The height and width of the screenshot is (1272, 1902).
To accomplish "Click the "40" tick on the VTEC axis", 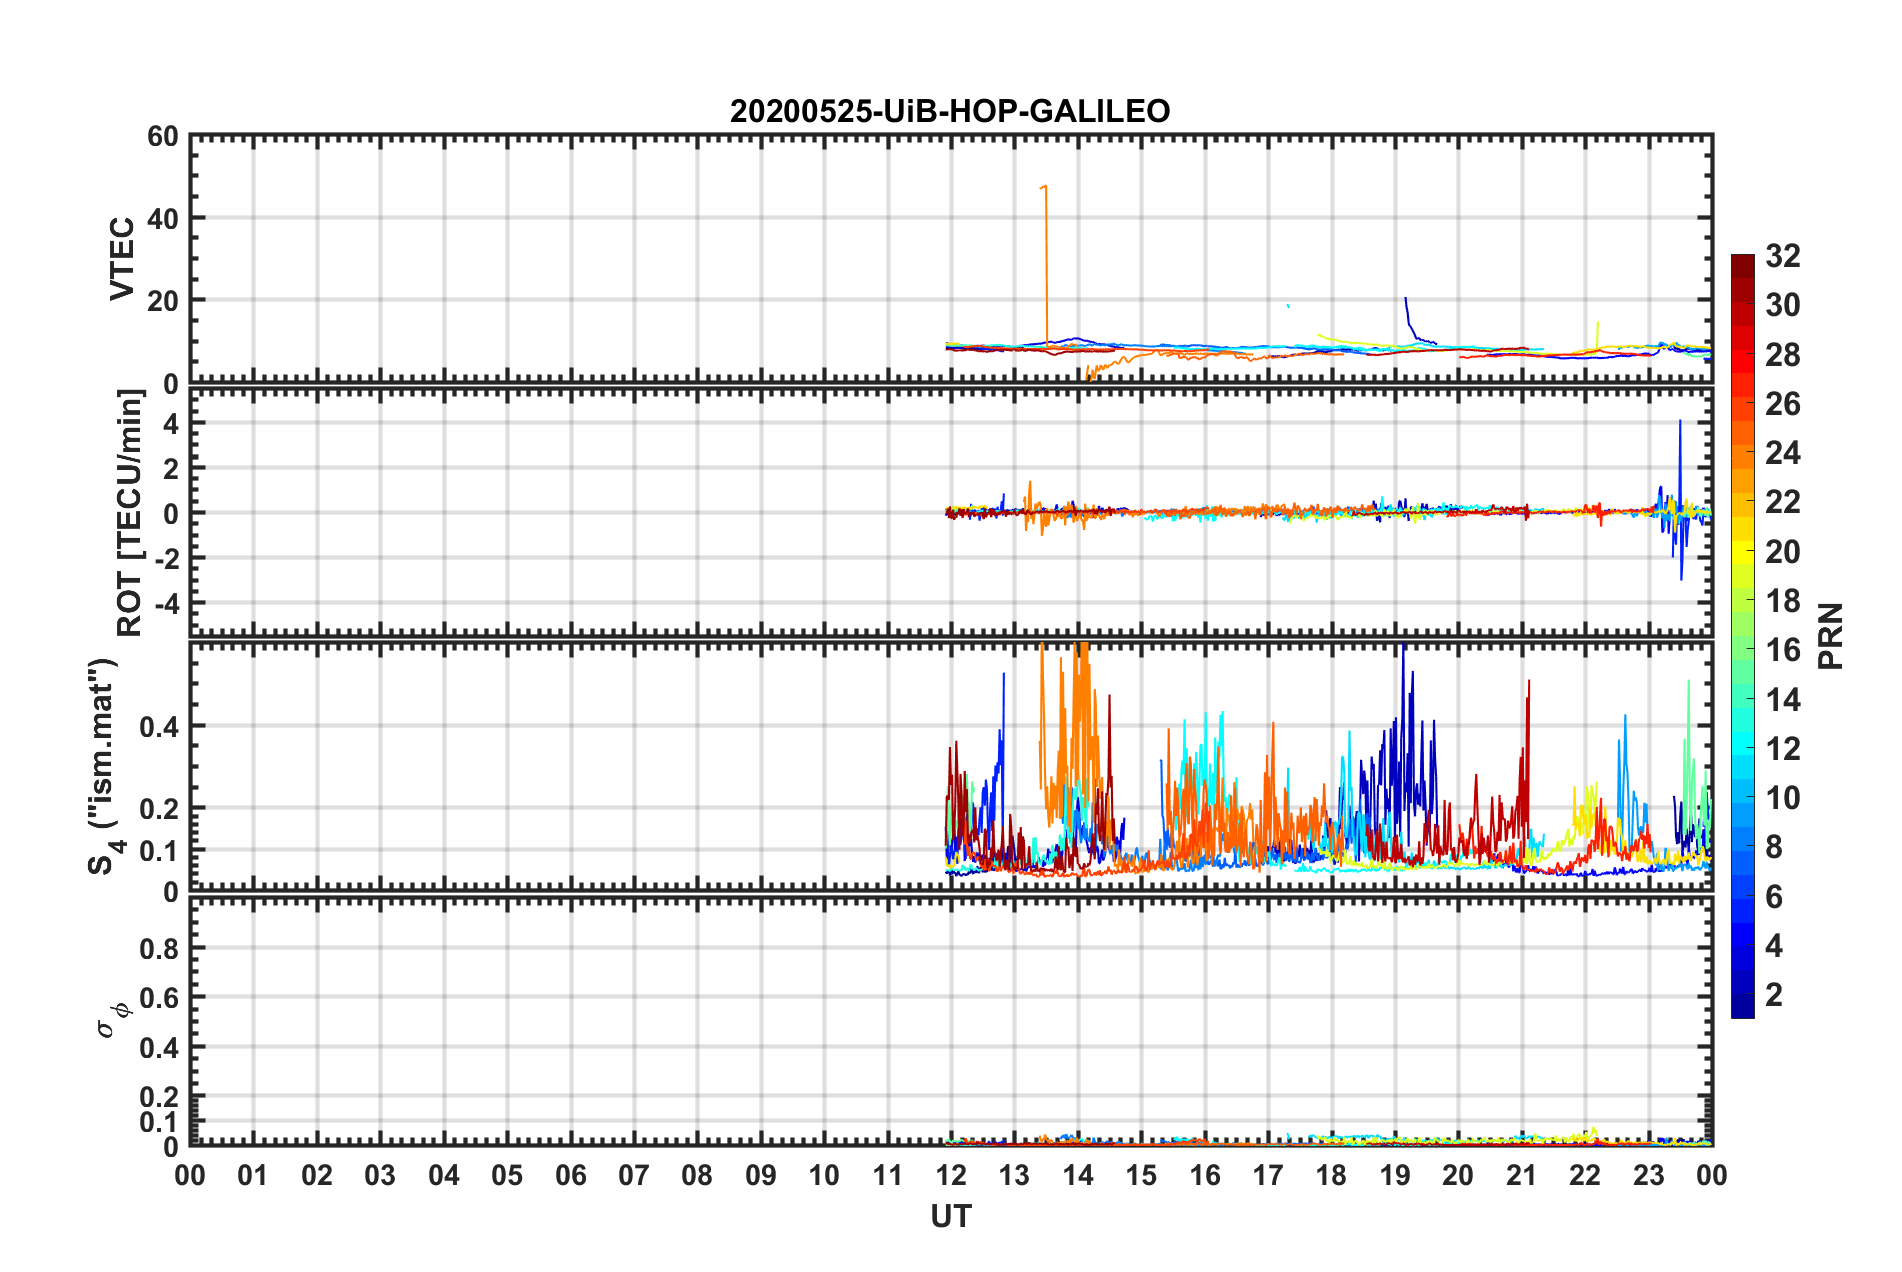I will pos(163,219).
